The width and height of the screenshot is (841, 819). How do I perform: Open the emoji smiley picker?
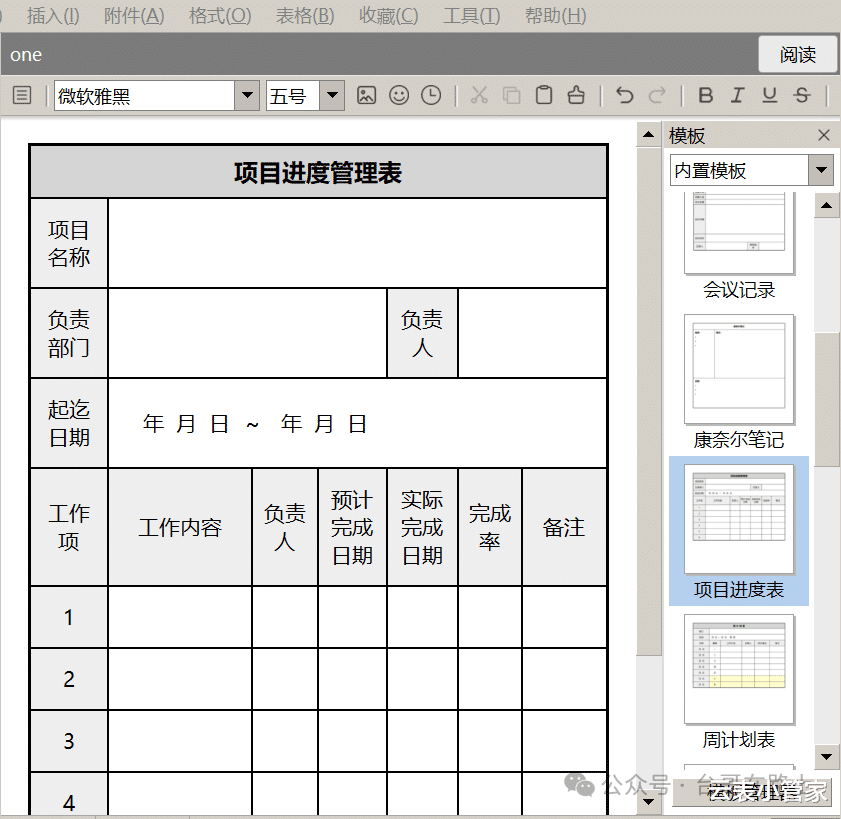pyautogui.click(x=399, y=95)
